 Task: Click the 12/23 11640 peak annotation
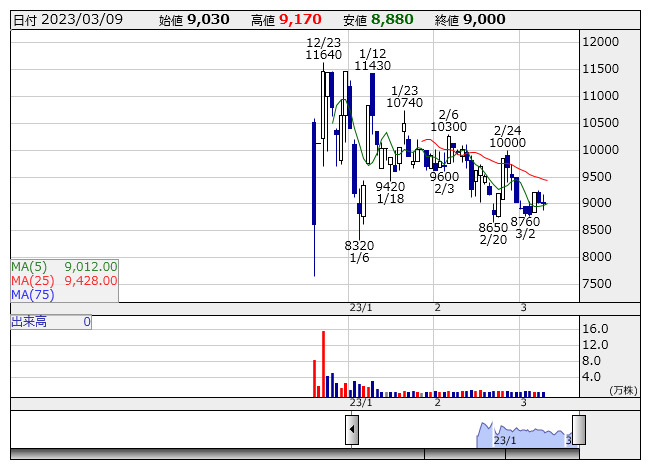click(324, 49)
